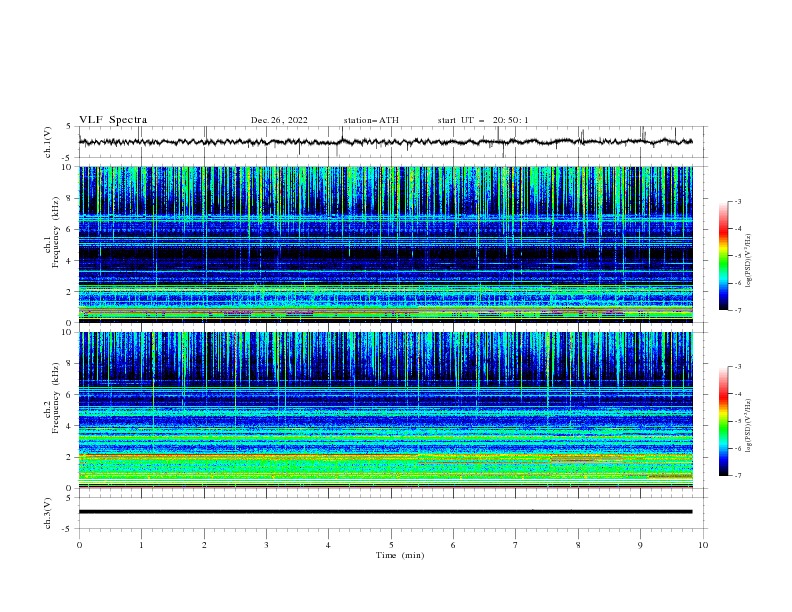
Task: Click the "-7" label on ch.1 color scale
Action: [737, 310]
